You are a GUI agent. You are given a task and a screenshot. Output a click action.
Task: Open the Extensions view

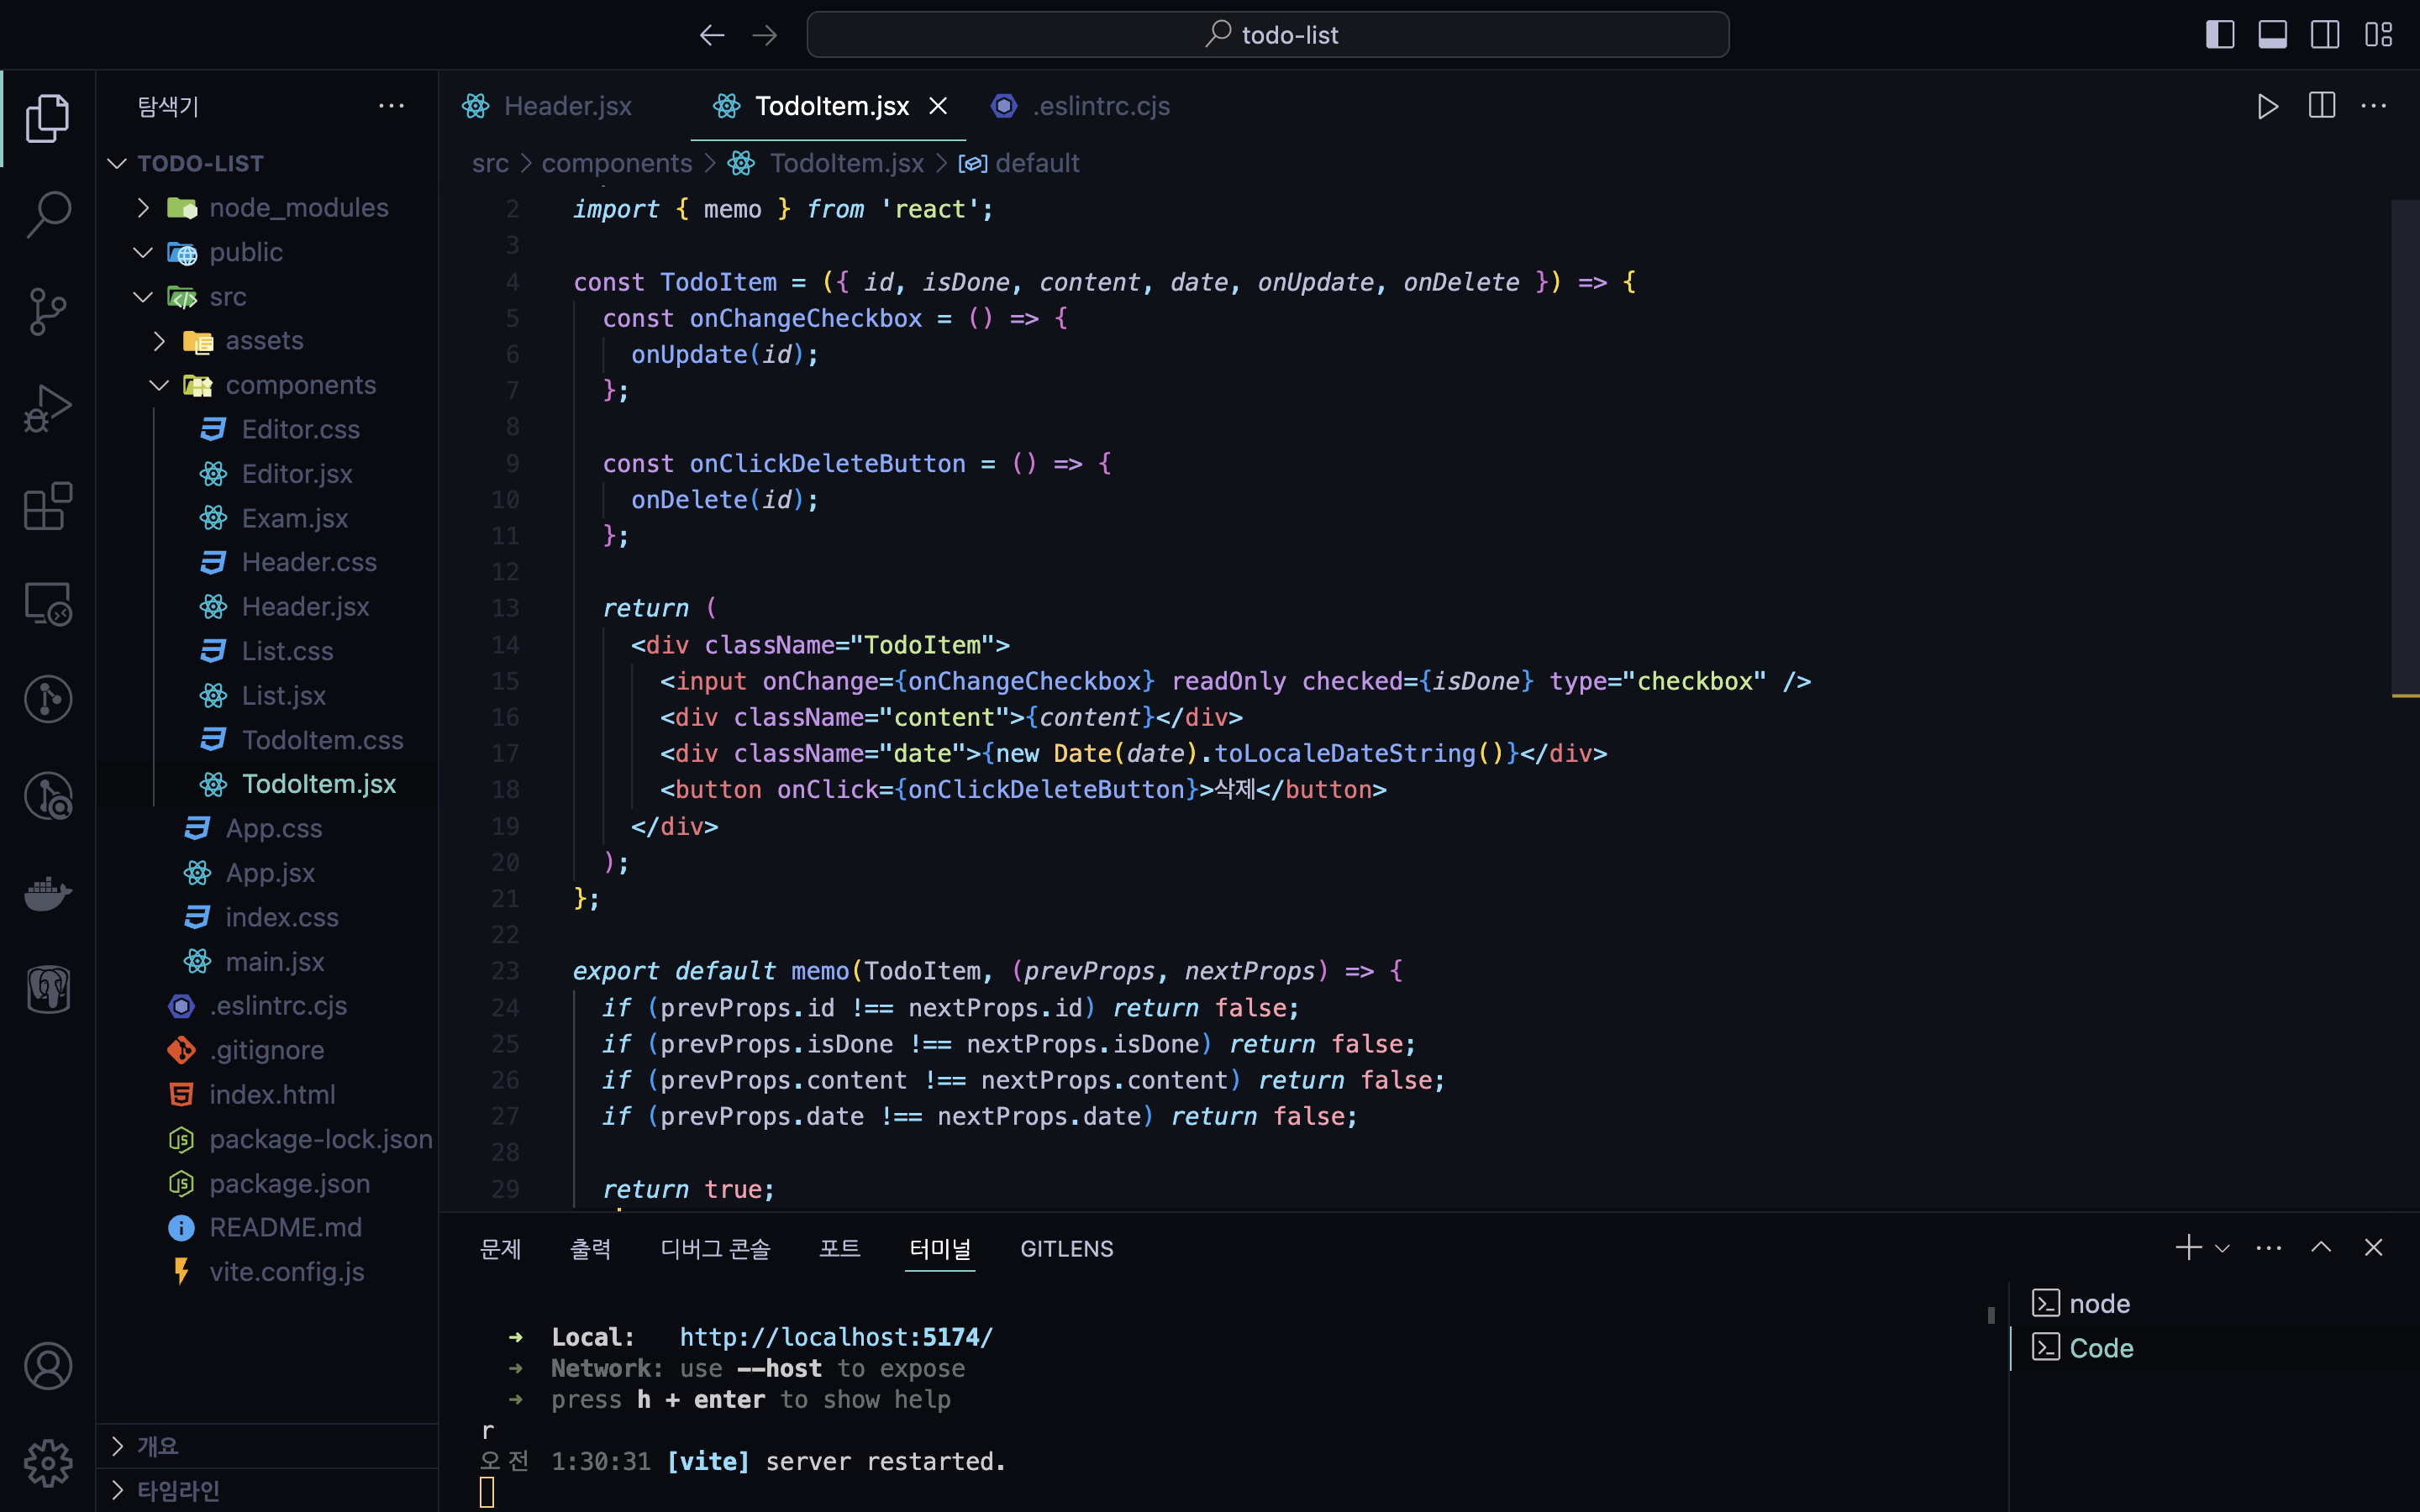tap(48, 506)
